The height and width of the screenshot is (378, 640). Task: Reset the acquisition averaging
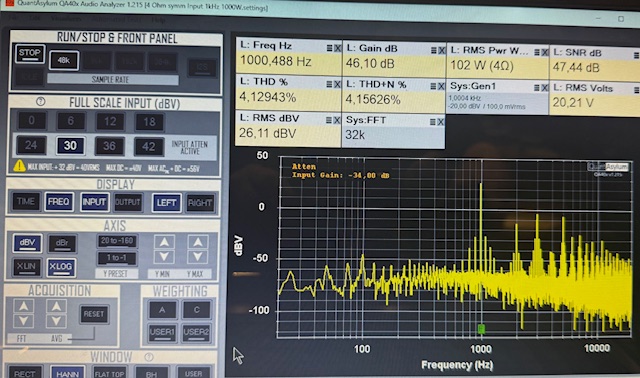click(x=94, y=314)
